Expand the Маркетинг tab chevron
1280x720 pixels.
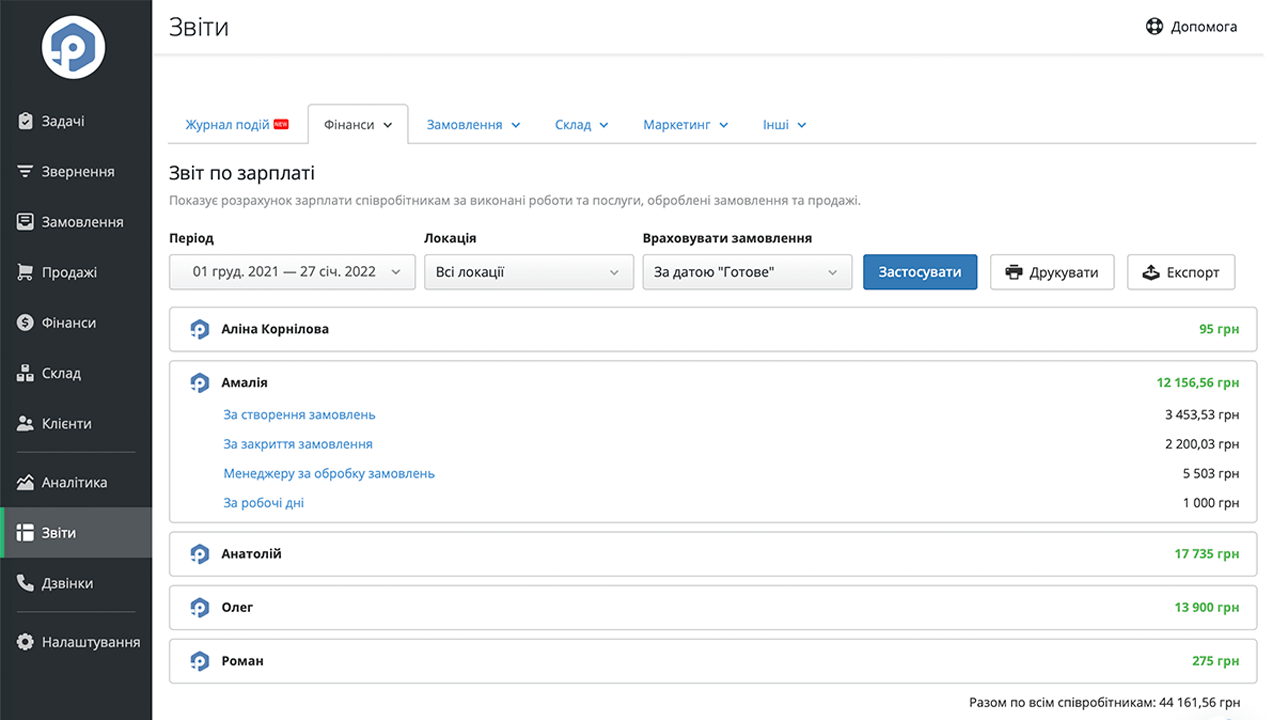(x=723, y=126)
